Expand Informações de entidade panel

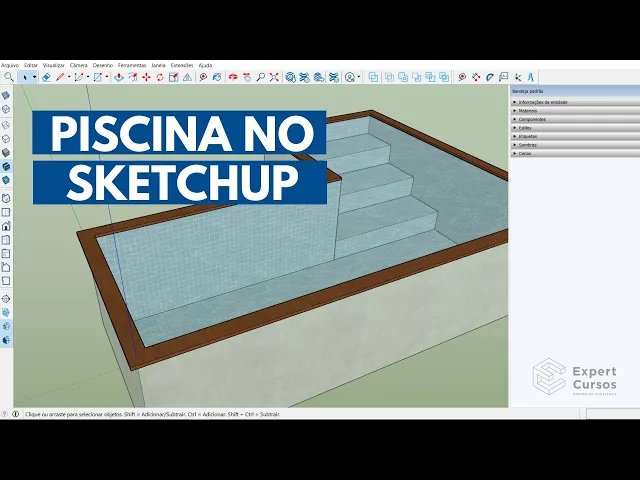575,102
